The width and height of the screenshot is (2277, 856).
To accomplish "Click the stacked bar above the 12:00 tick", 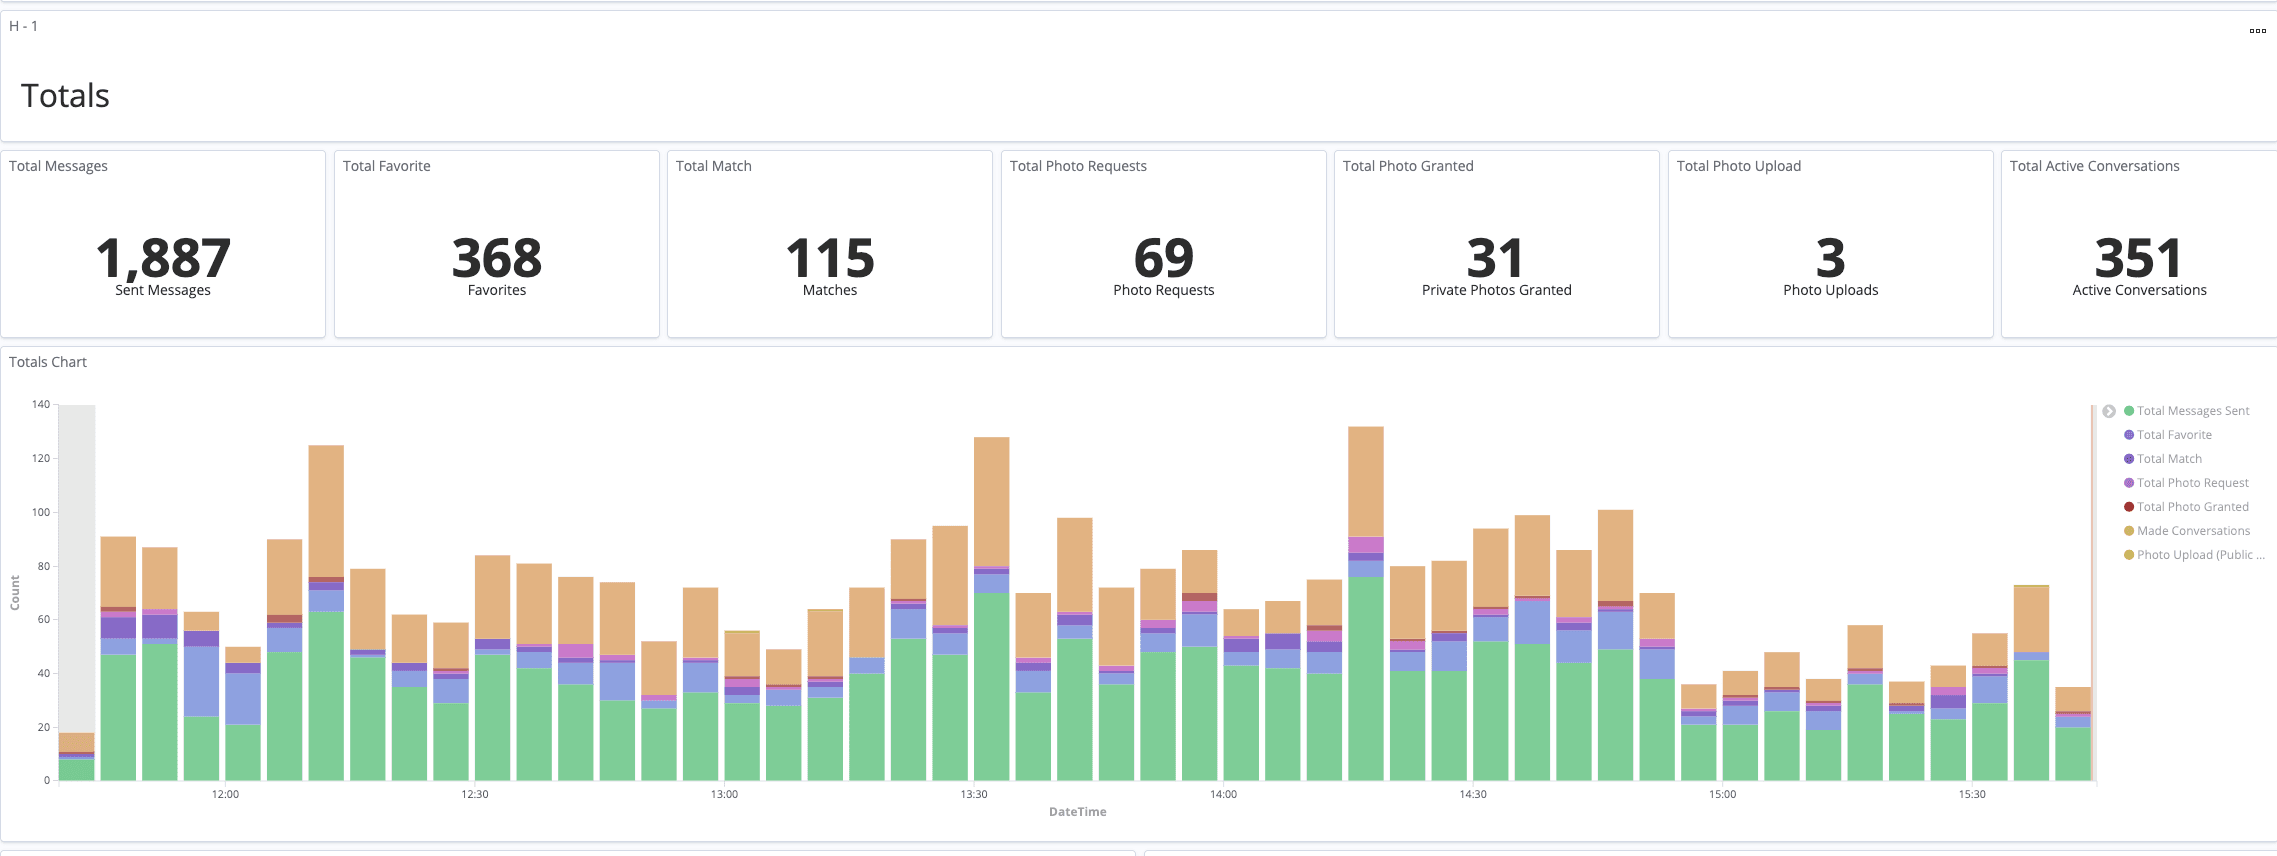I will (243, 714).
